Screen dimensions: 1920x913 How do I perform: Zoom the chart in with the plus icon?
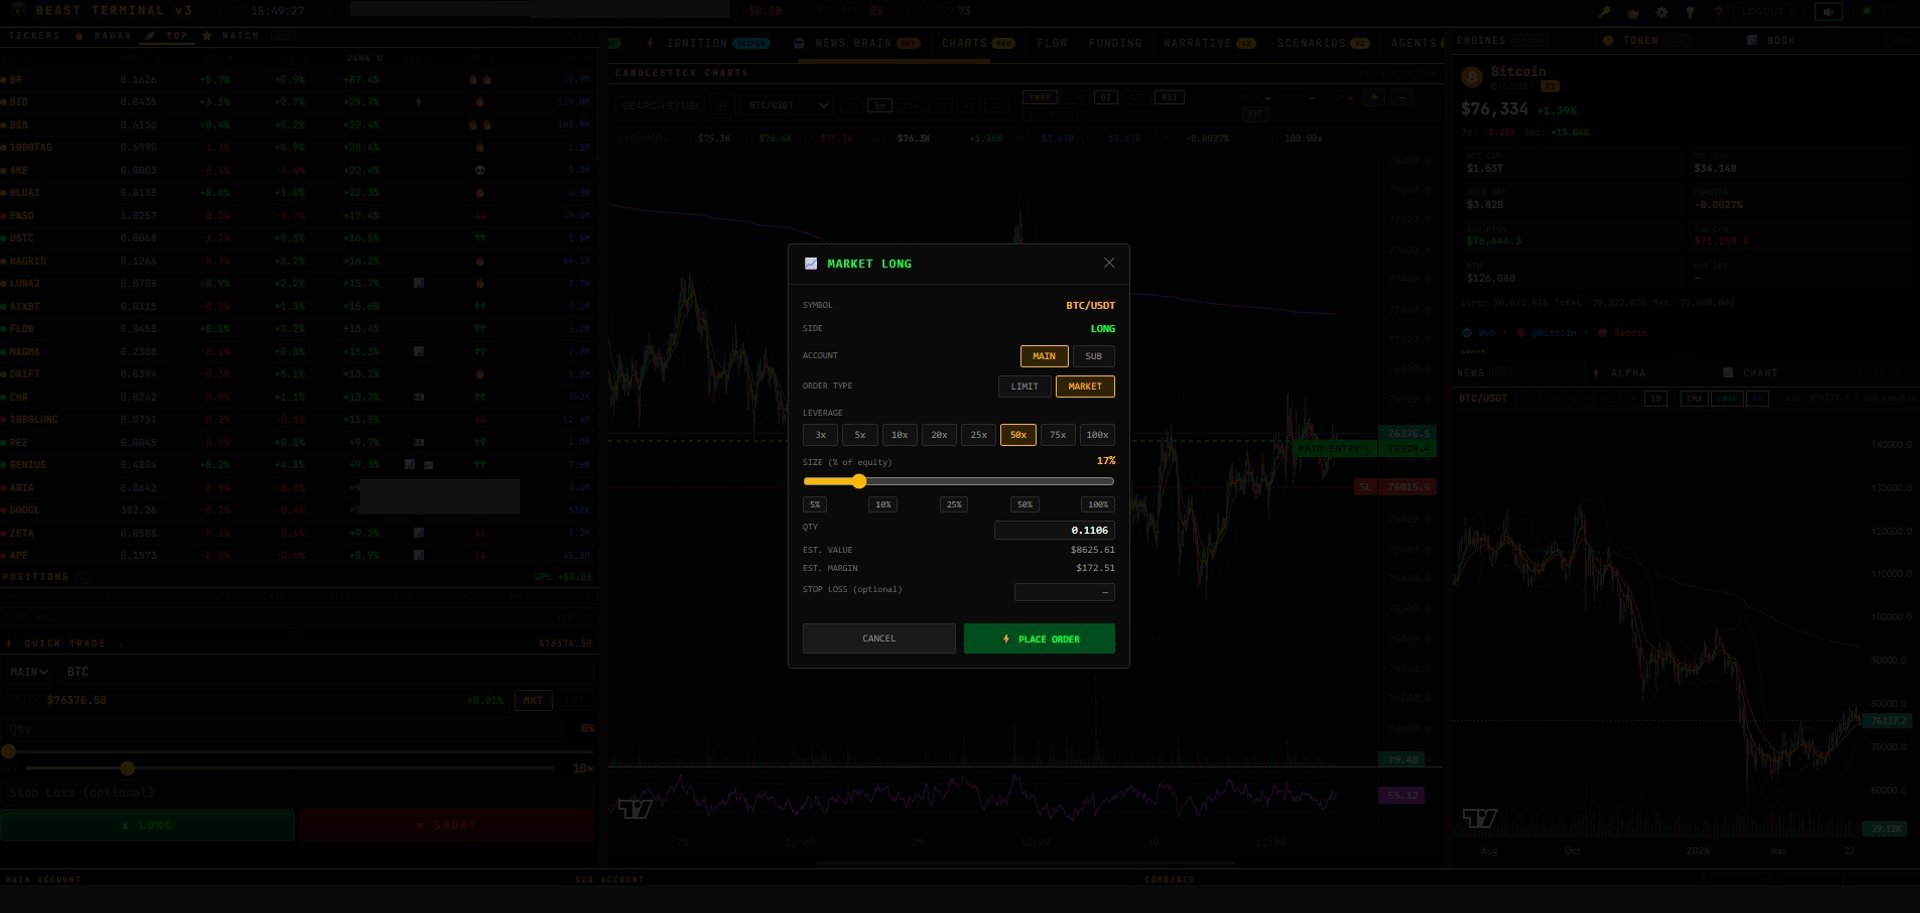point(1374,97)
